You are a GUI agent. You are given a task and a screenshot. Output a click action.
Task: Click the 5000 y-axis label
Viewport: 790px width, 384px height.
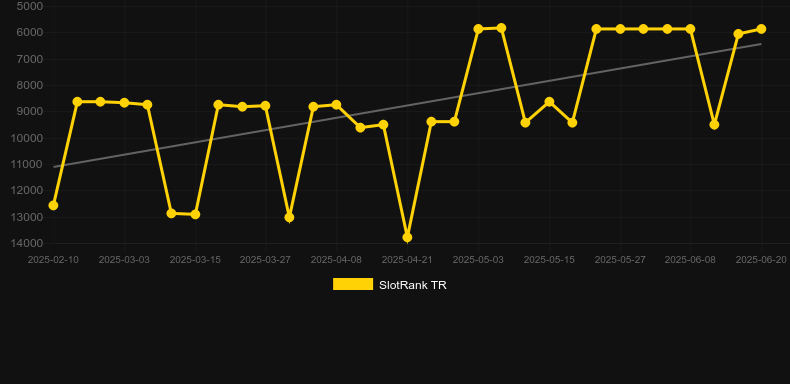[30, 7]
